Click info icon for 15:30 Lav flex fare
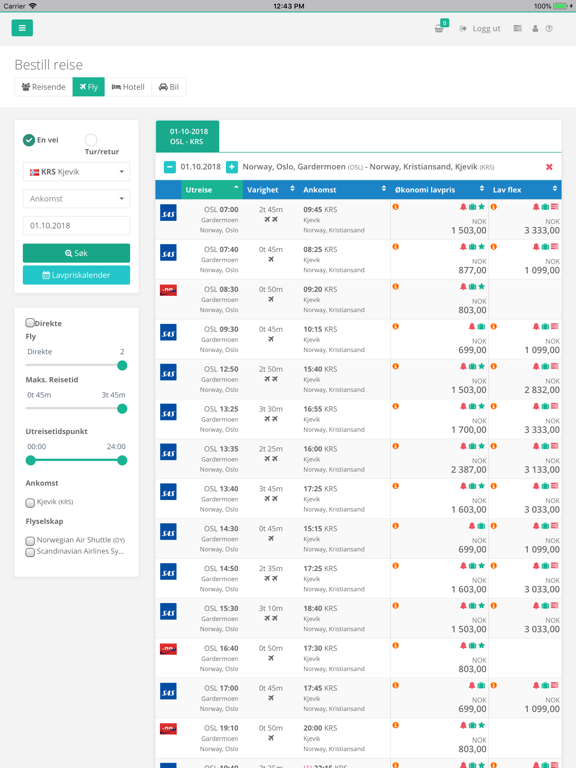This screenshot has width=576, height=768. (494, 605)
